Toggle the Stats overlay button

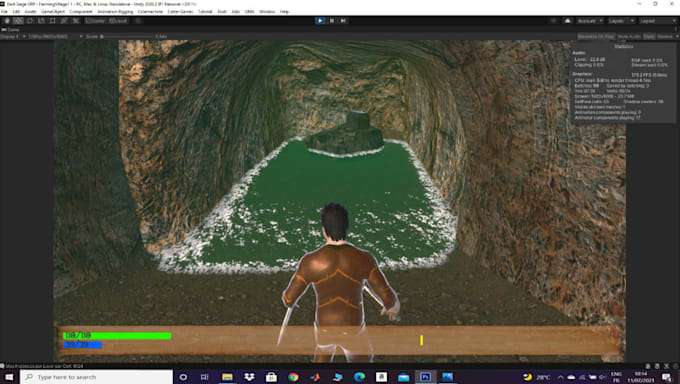point(649,37)
